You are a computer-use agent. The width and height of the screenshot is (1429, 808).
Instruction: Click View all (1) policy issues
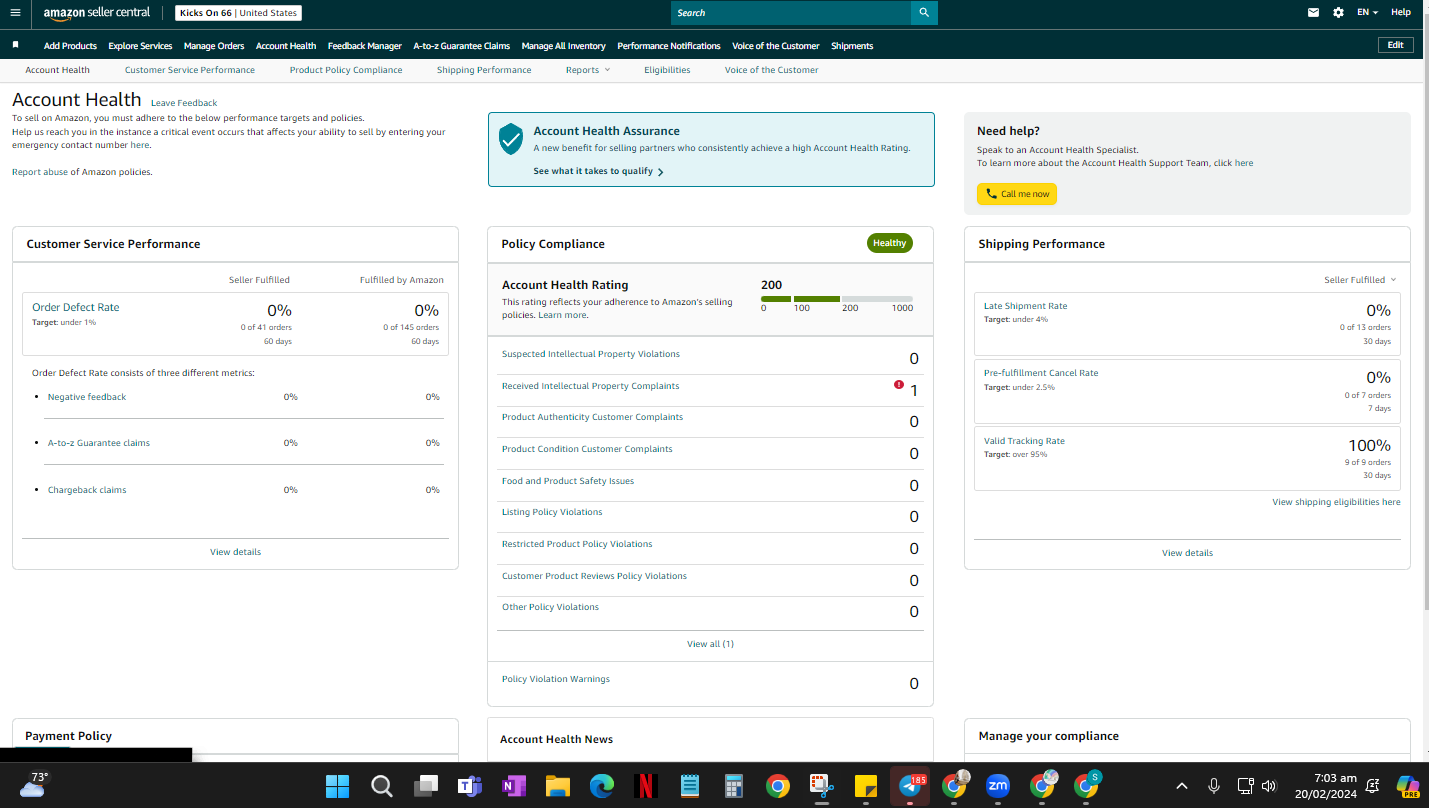coord(710,644)
